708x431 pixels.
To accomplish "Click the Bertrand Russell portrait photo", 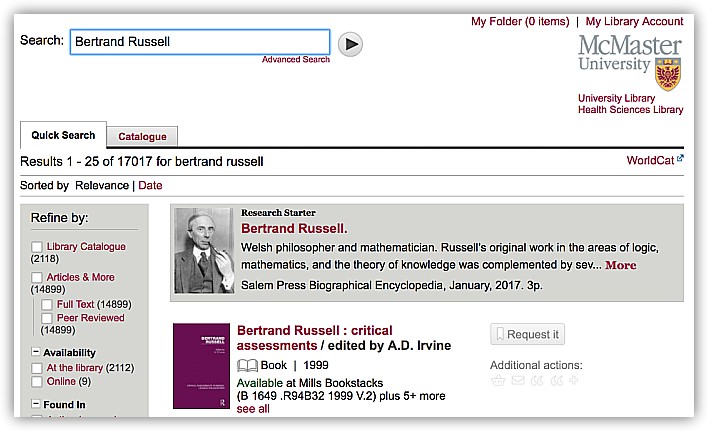I will point(204,251).
